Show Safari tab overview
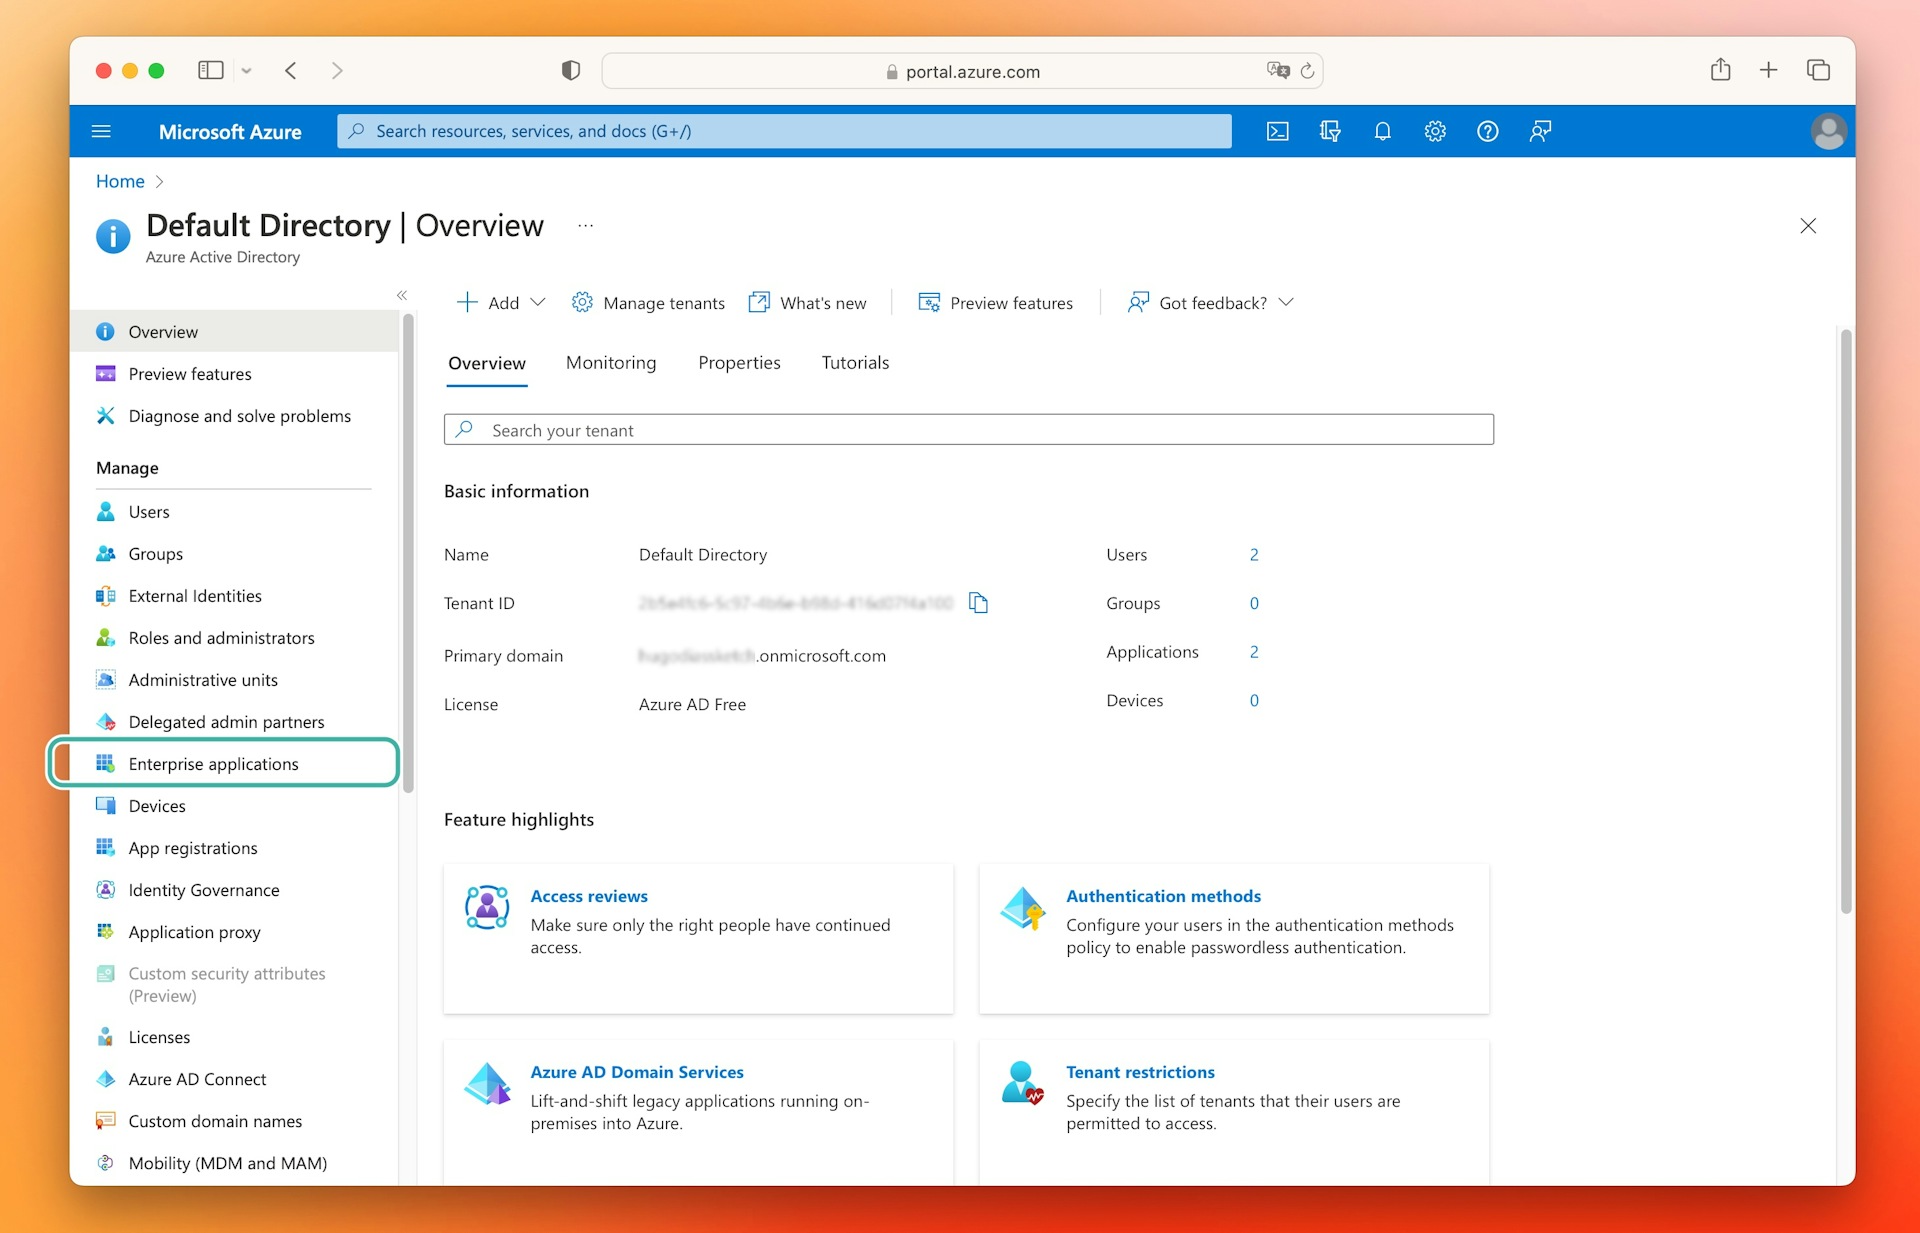Screen dimensions: 1920x1233 click(1818, 70)
